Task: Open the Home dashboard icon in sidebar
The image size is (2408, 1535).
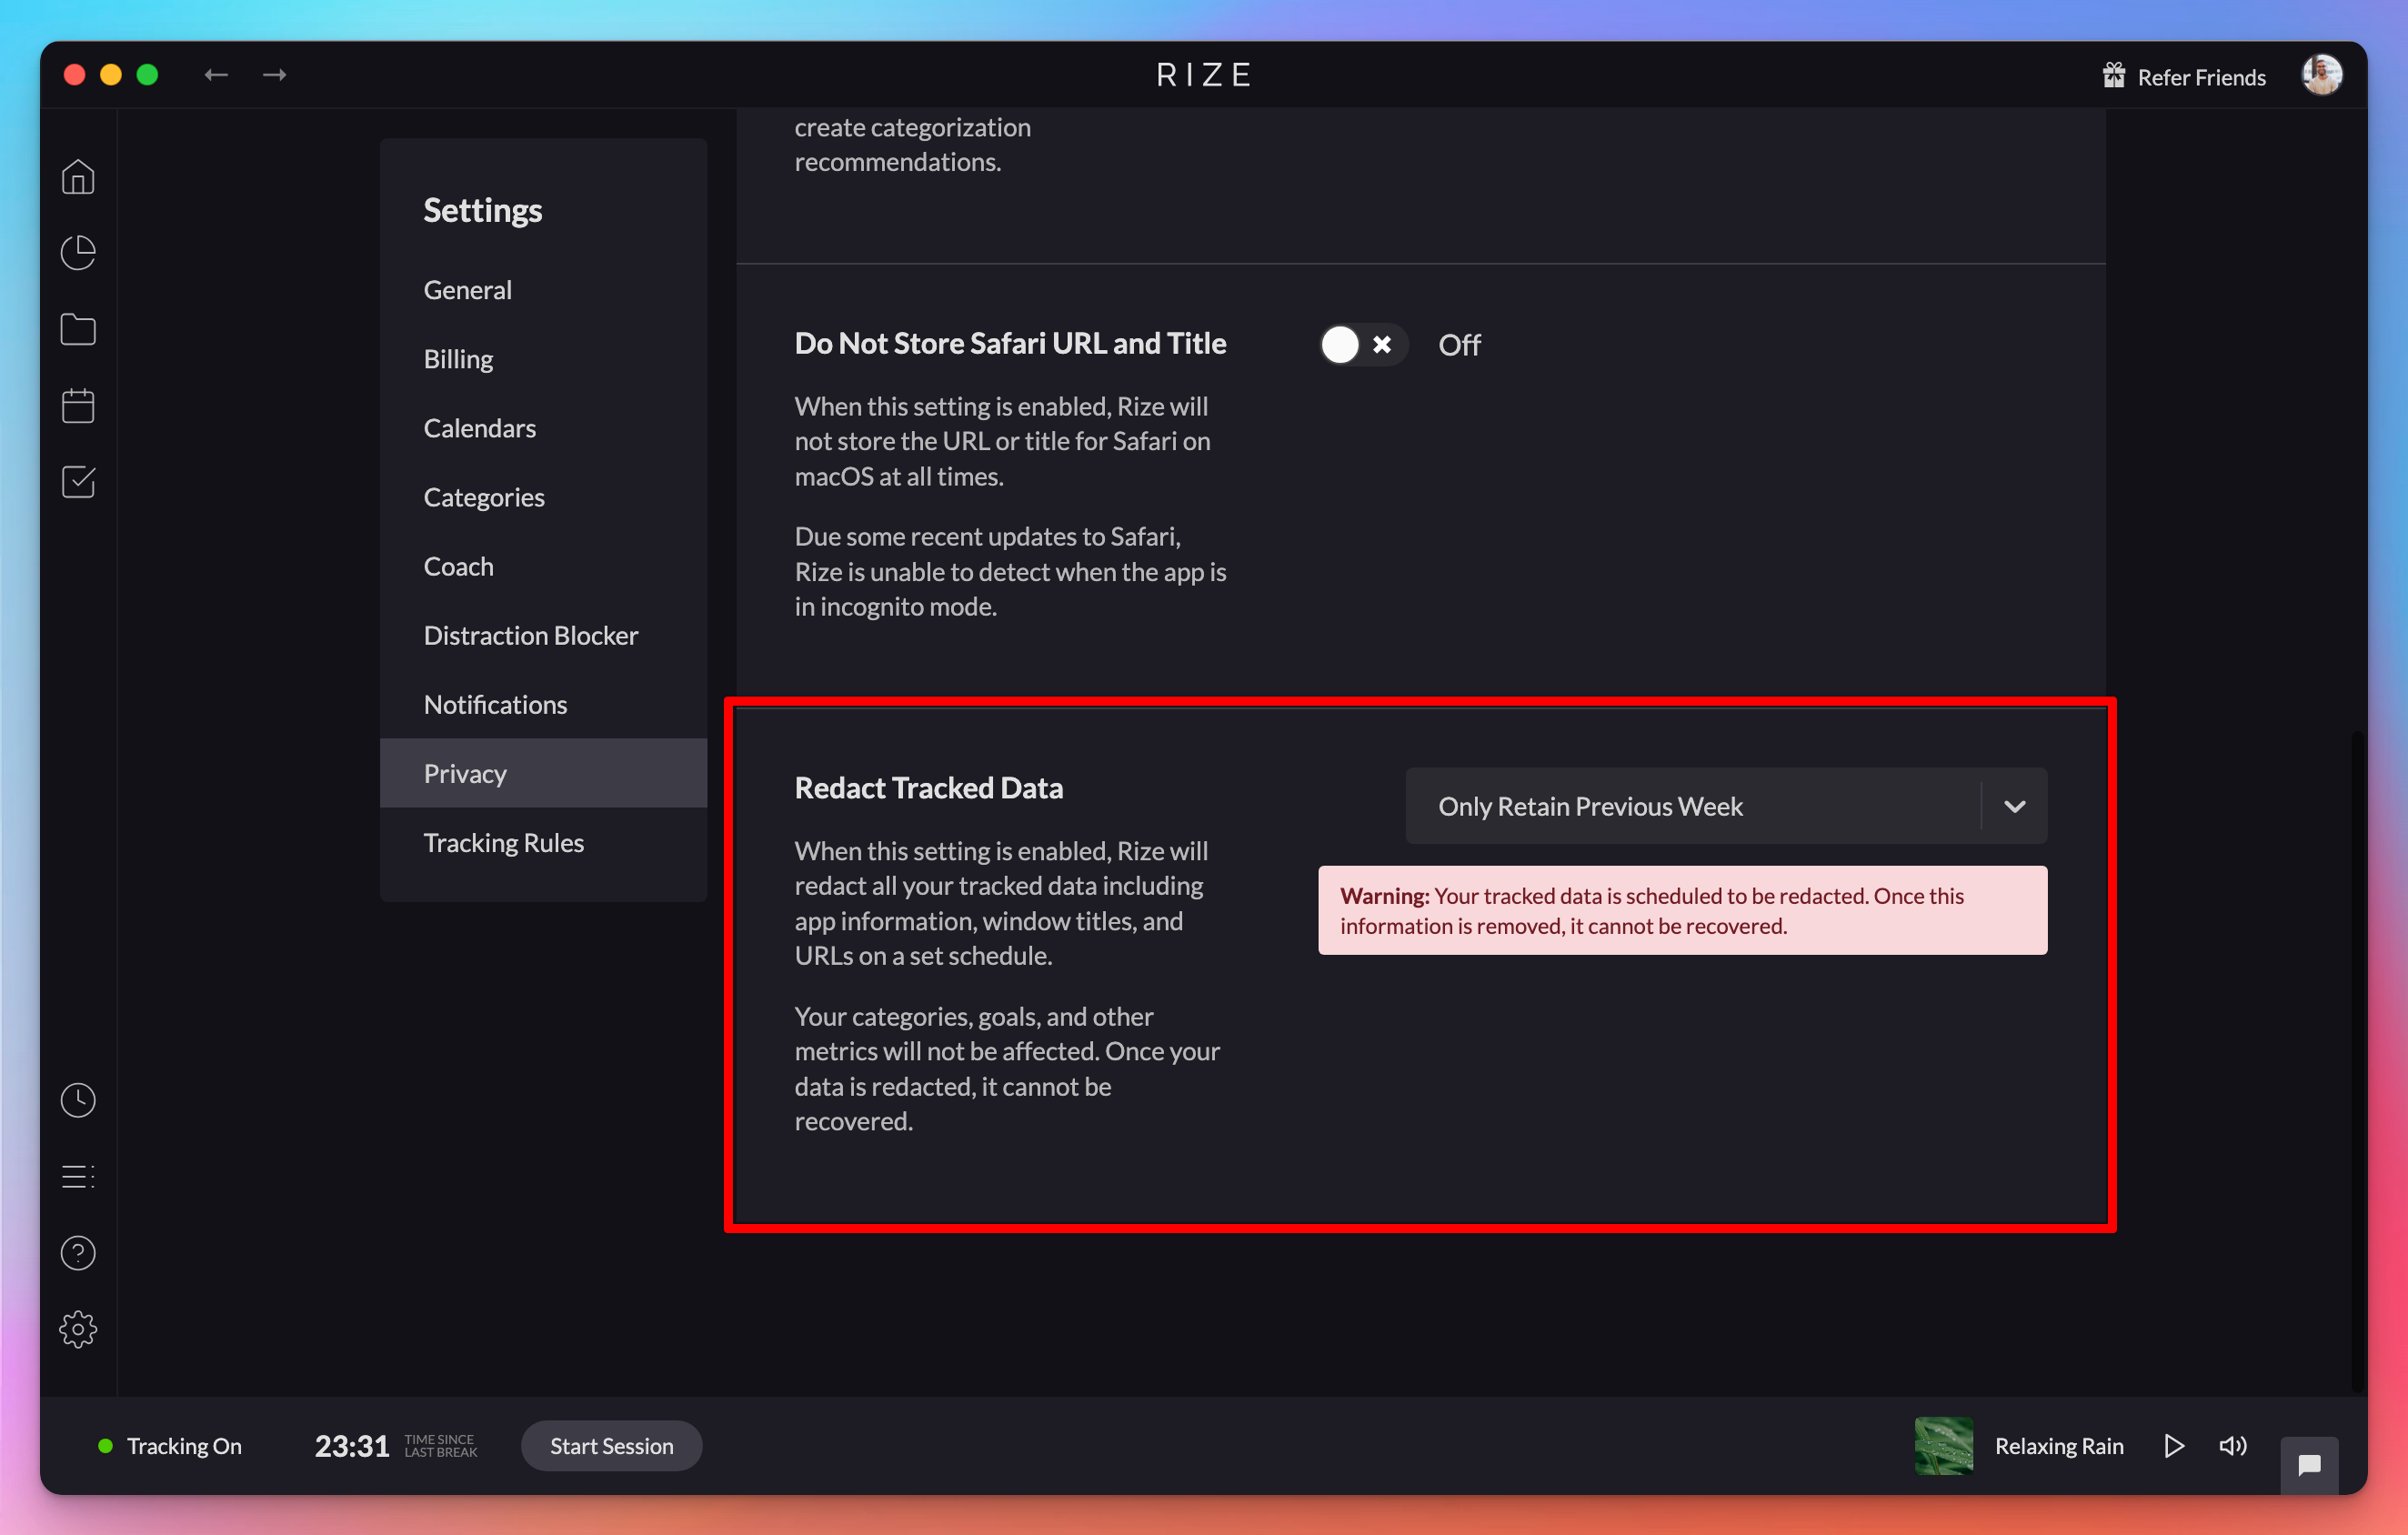Action: click(78, 177)
